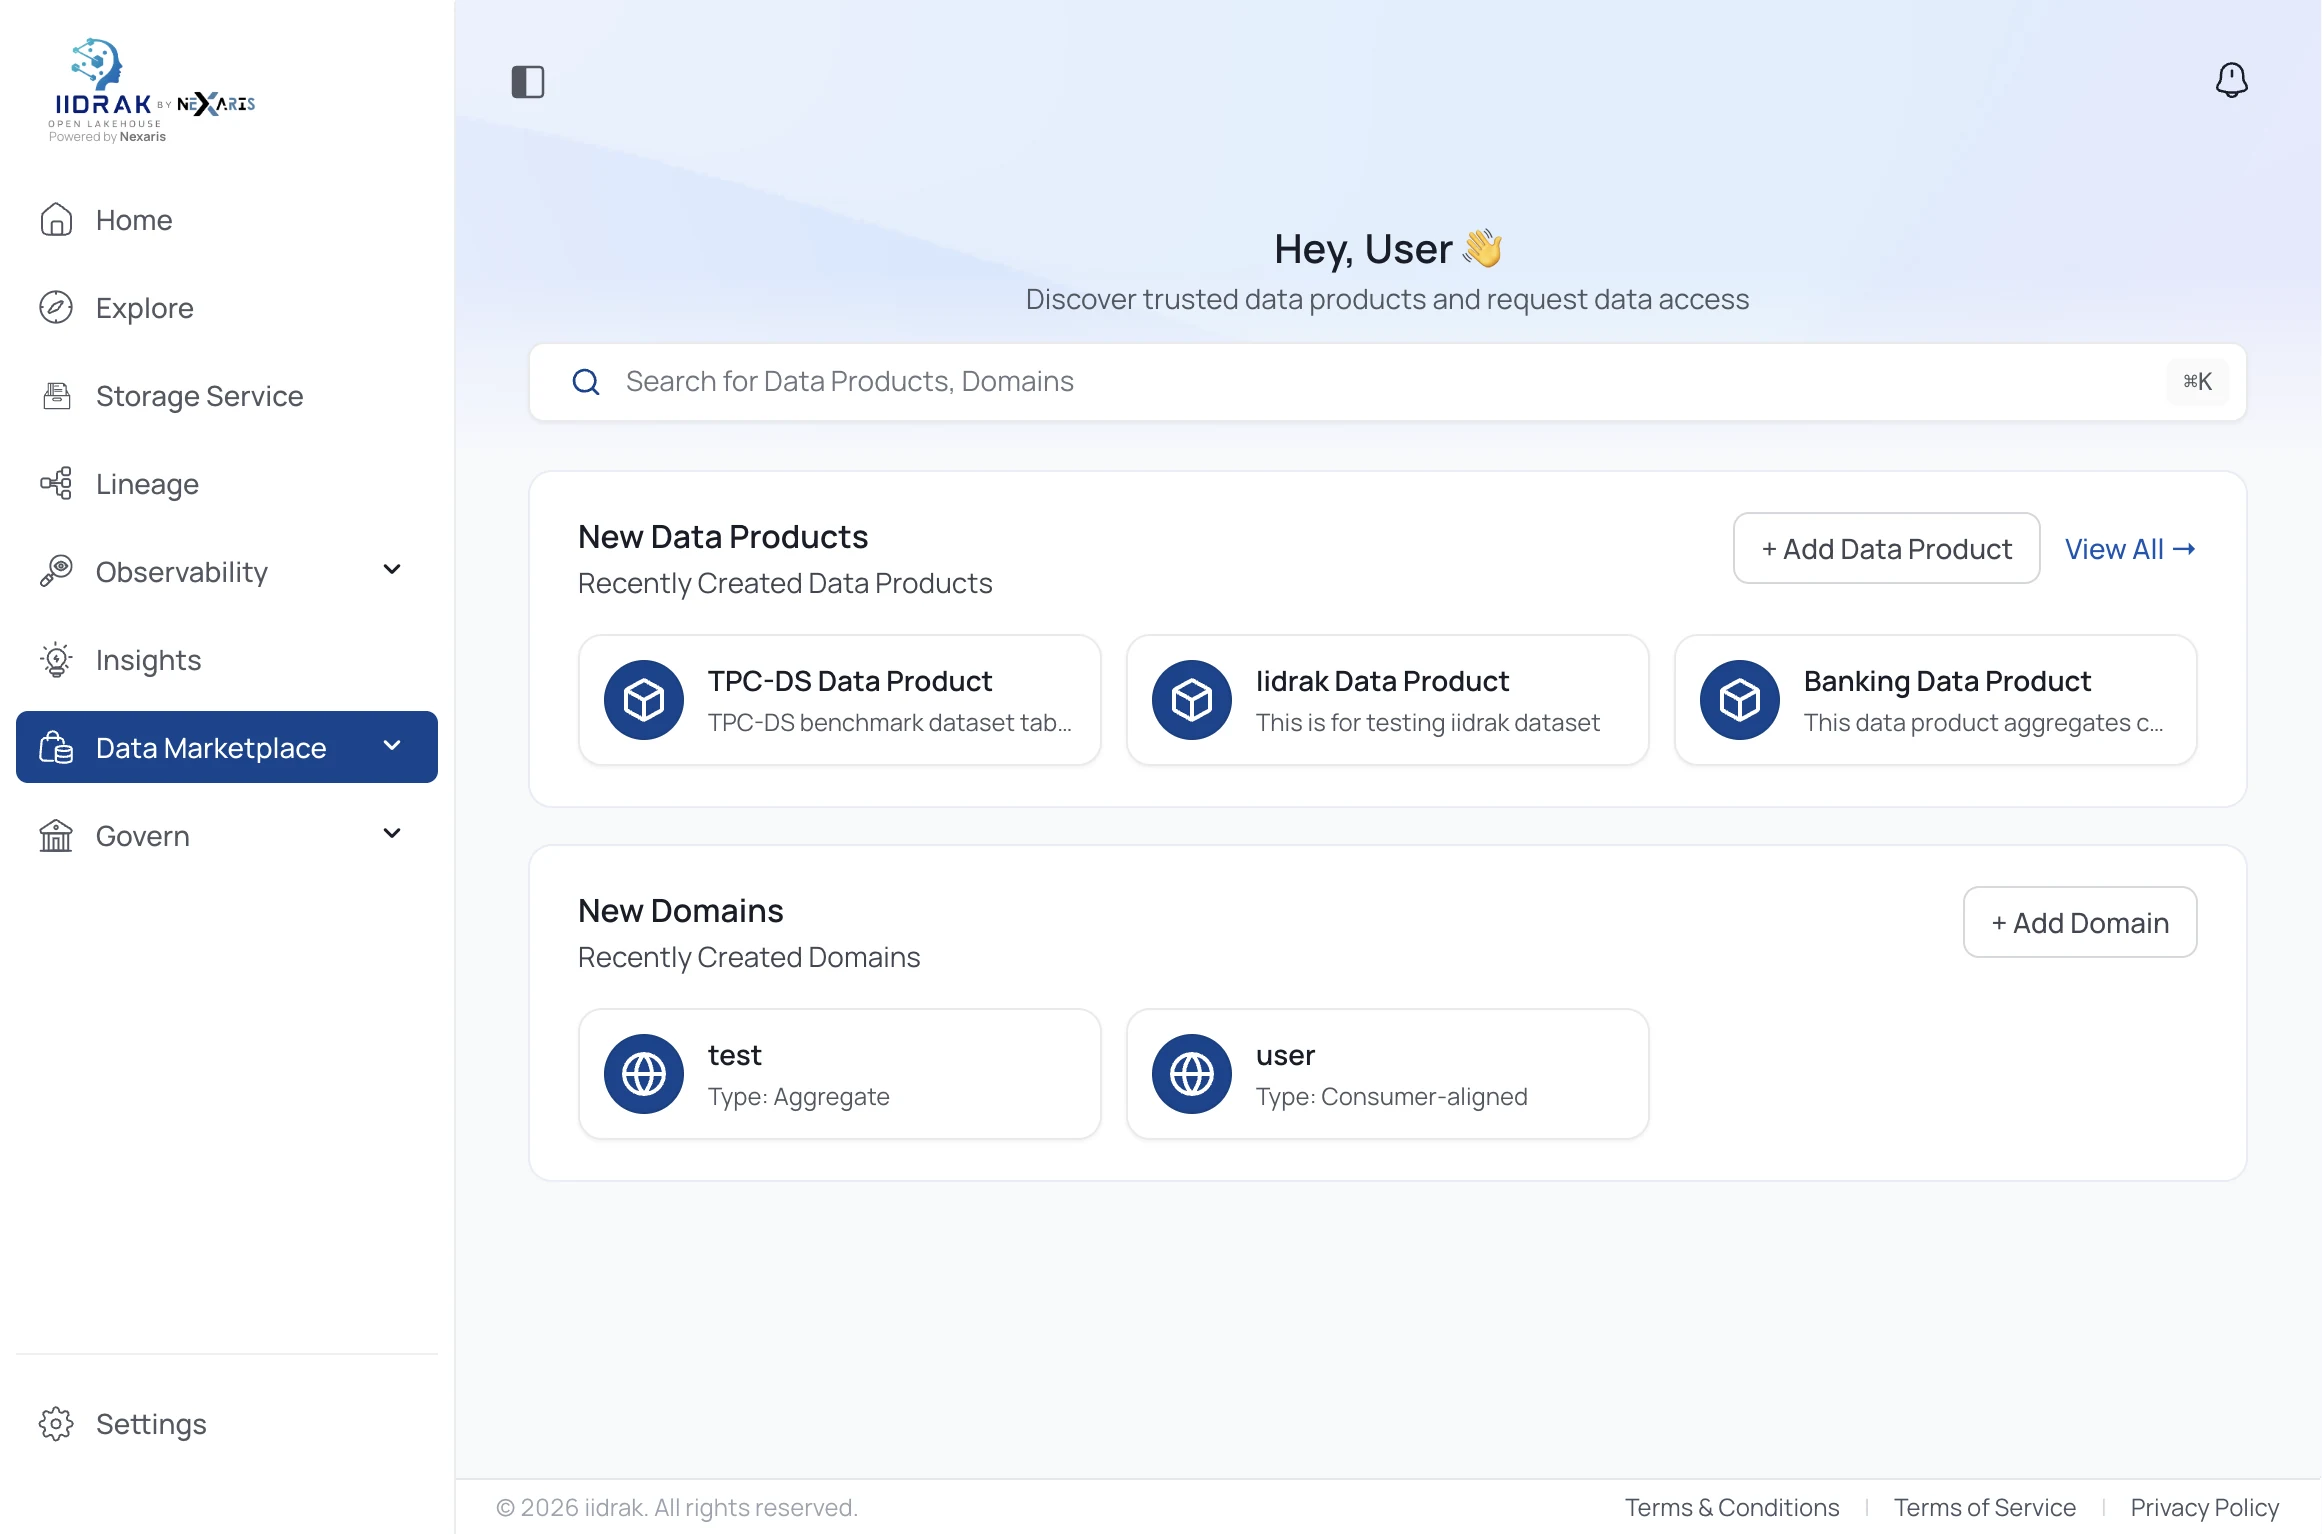Open Storage Service menu item
This screenshot has width=2322, height=1534.
227,396
